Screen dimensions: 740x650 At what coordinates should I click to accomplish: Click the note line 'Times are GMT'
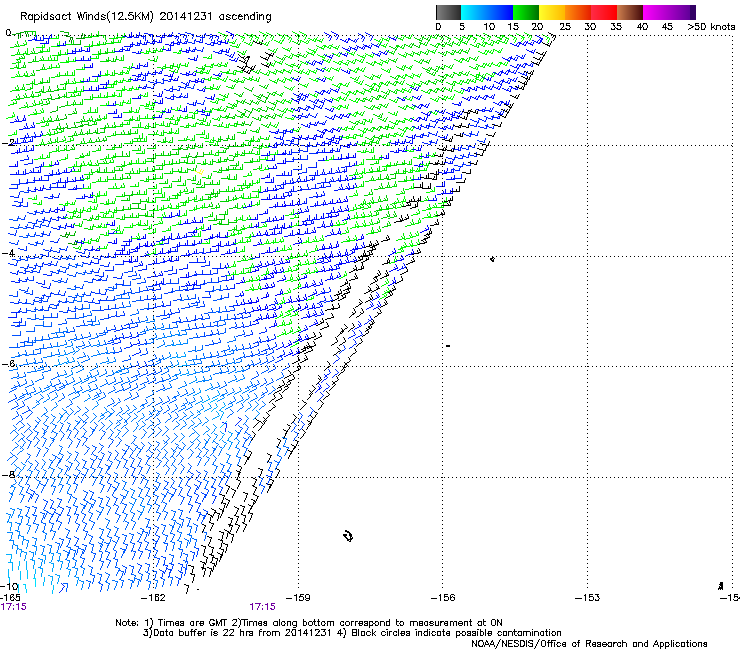[194, 623]
